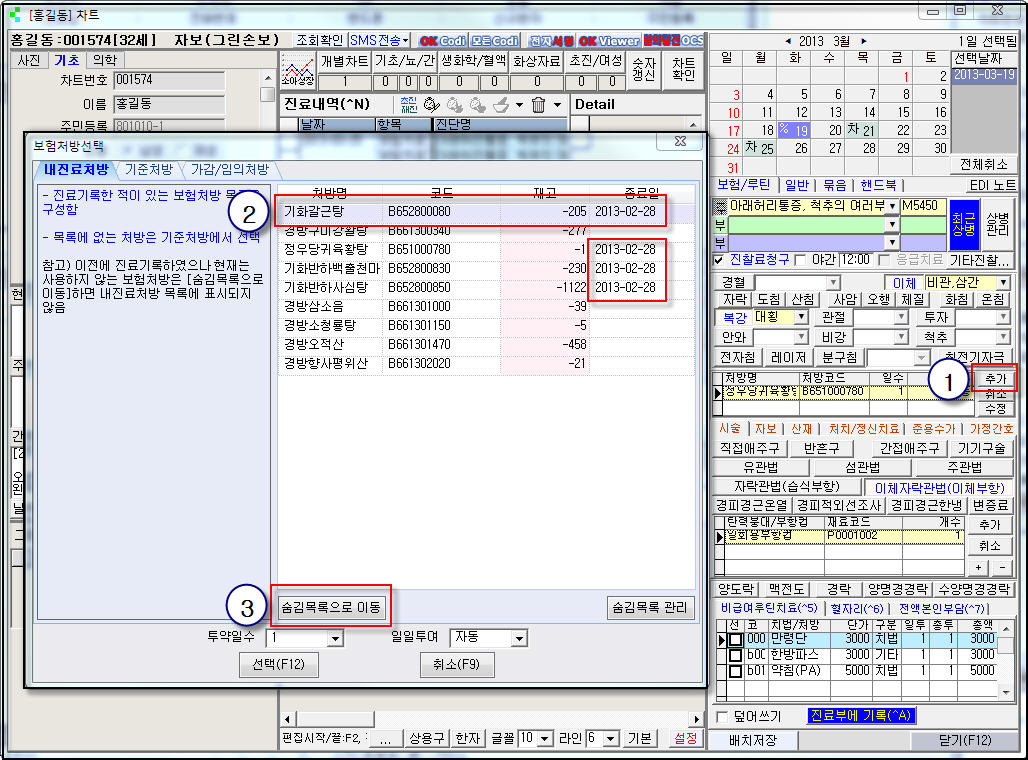Screen dimensions: 1028x760
Task: Click 추가 button next to 처방명 list
Action: [995, 379]
